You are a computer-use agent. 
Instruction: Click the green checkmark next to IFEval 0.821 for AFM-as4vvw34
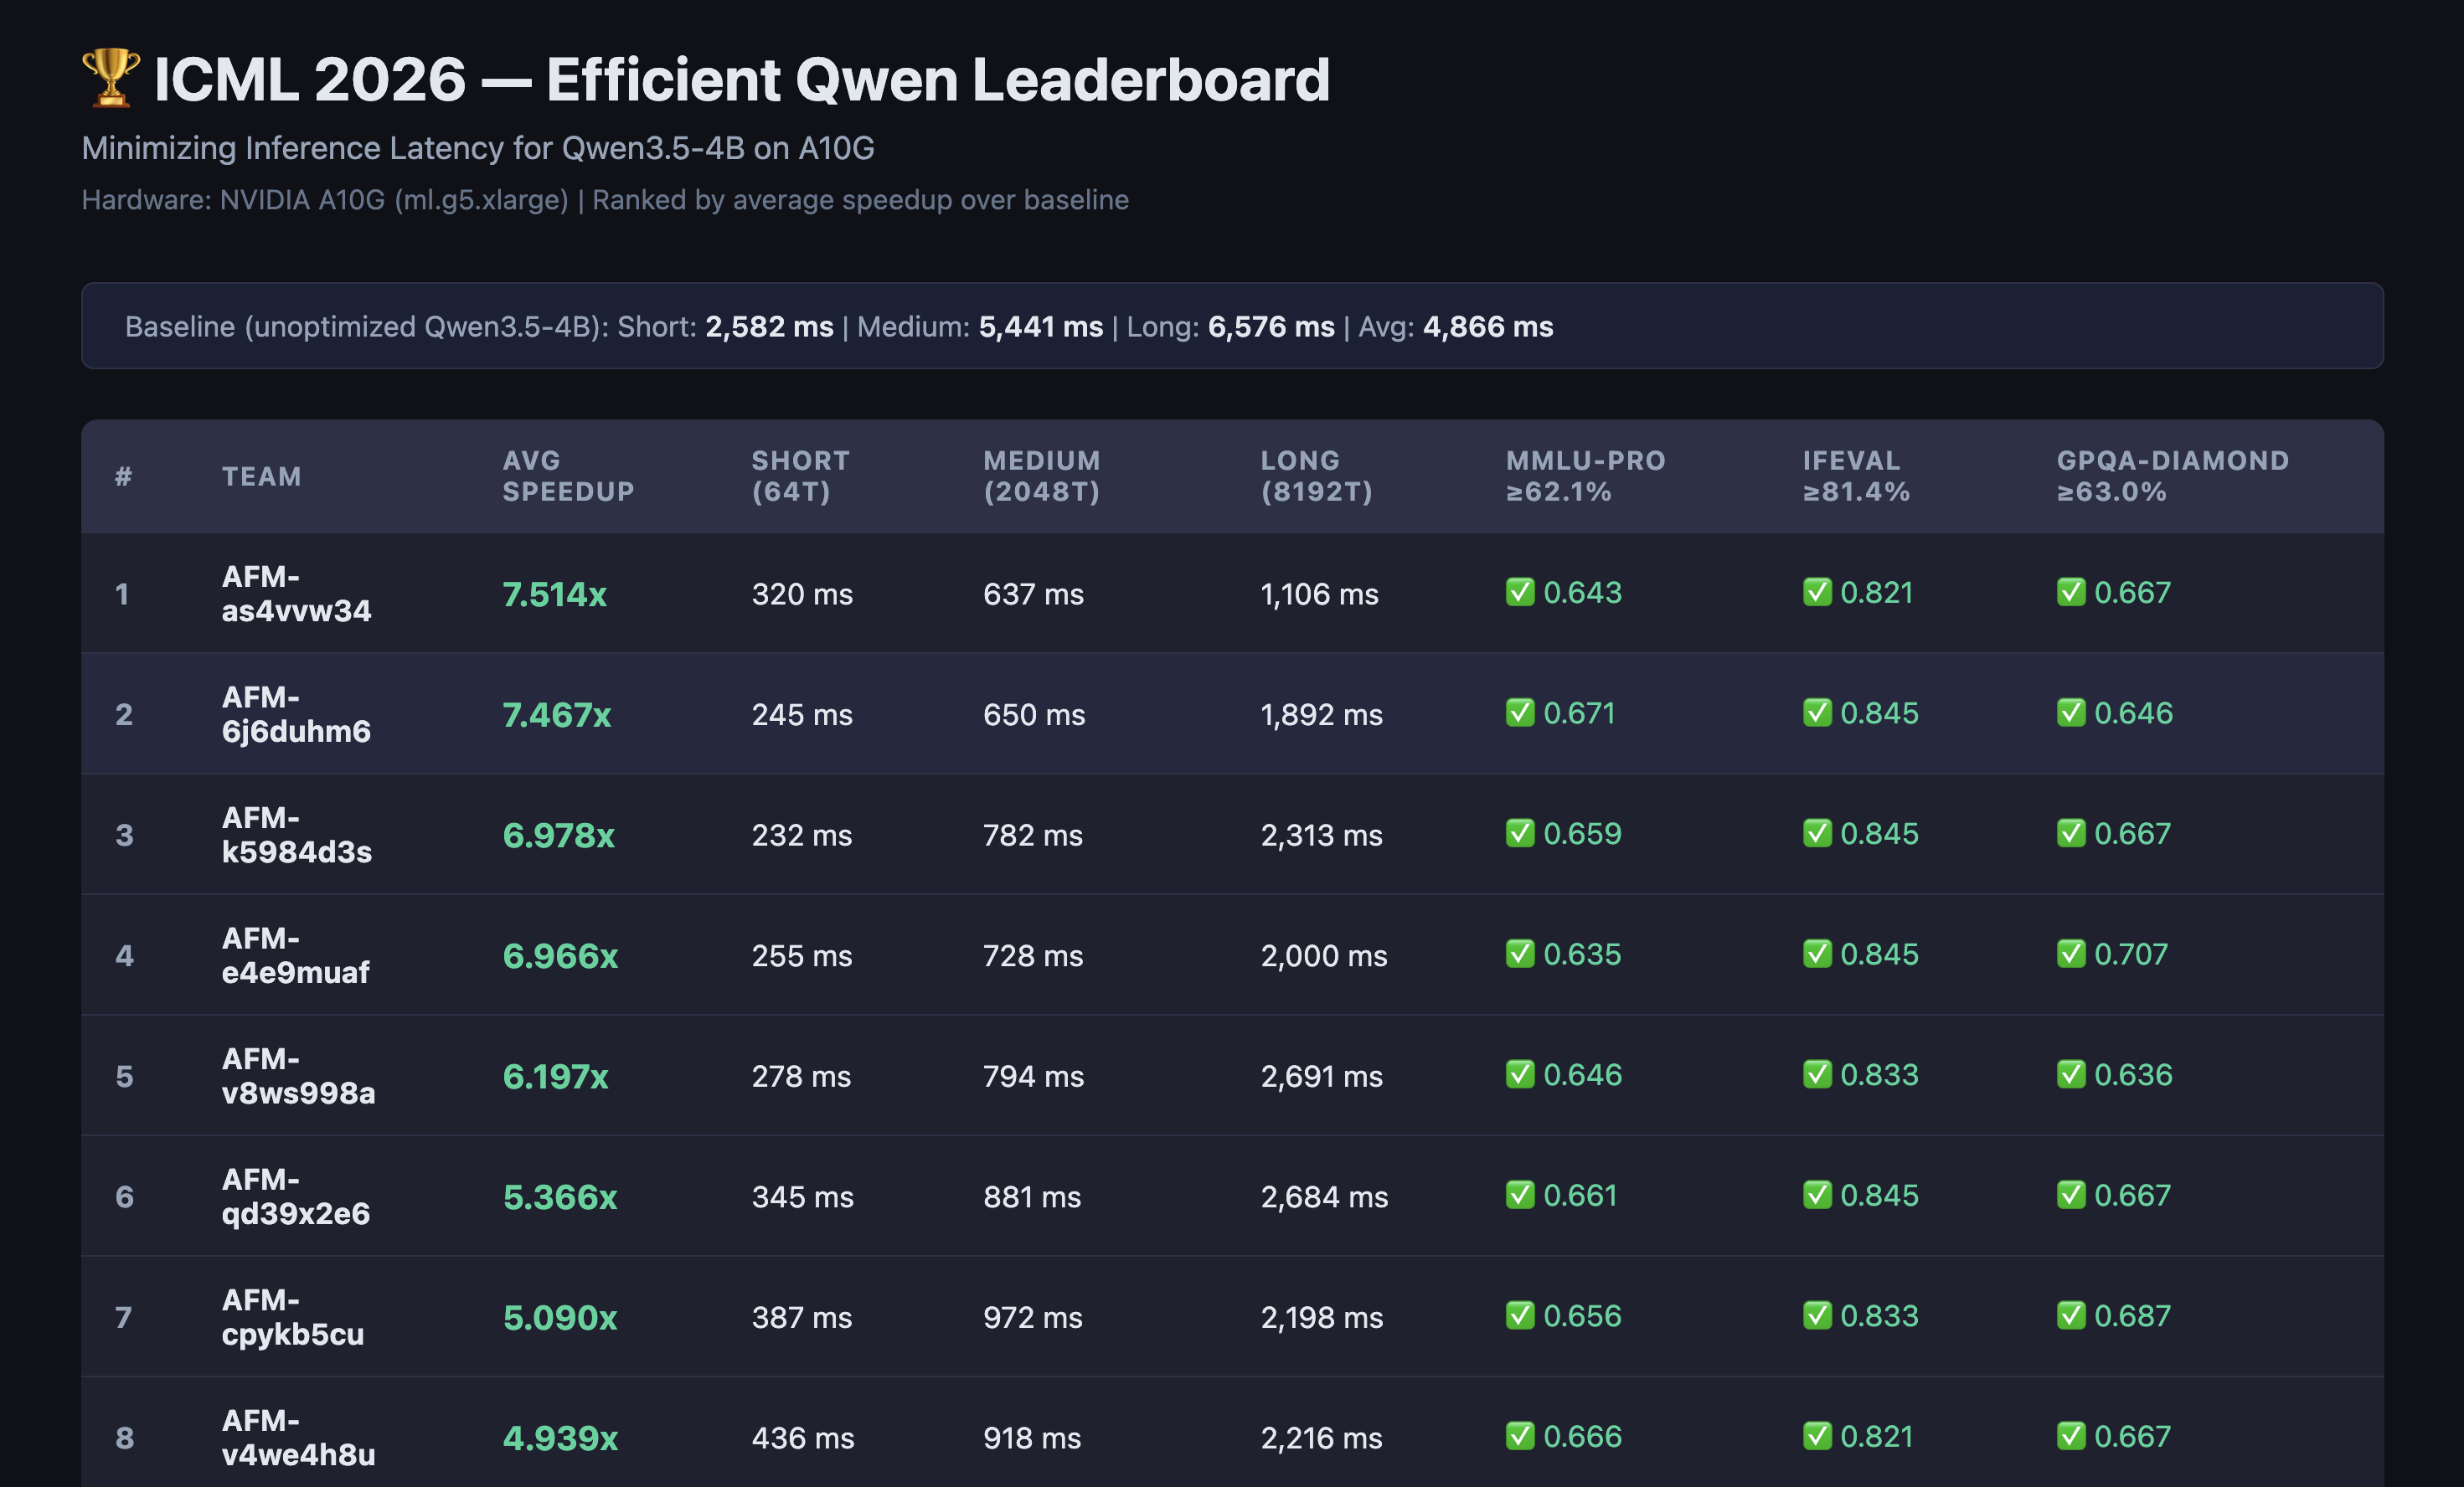click(1817, 592)
